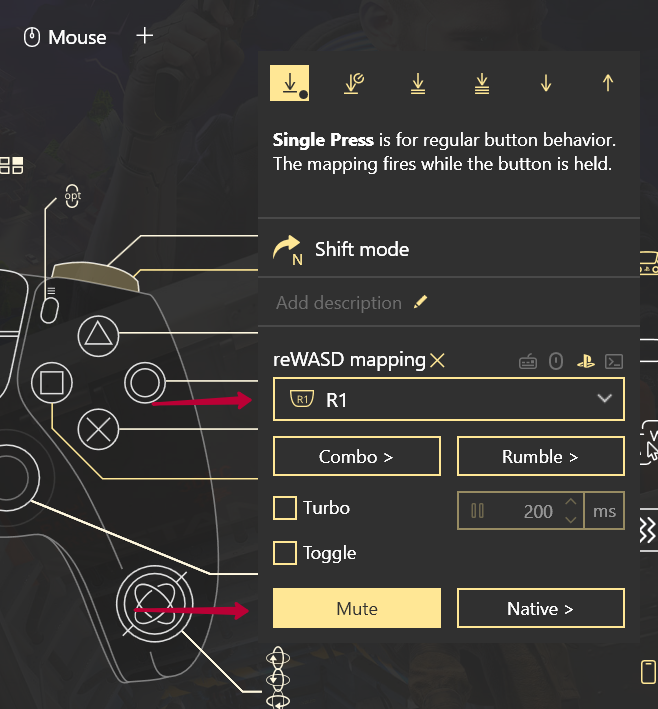This screenshot has width=658, height=709.
Task: Select the Long Press activator icon
Action: (x=354, y=83)
